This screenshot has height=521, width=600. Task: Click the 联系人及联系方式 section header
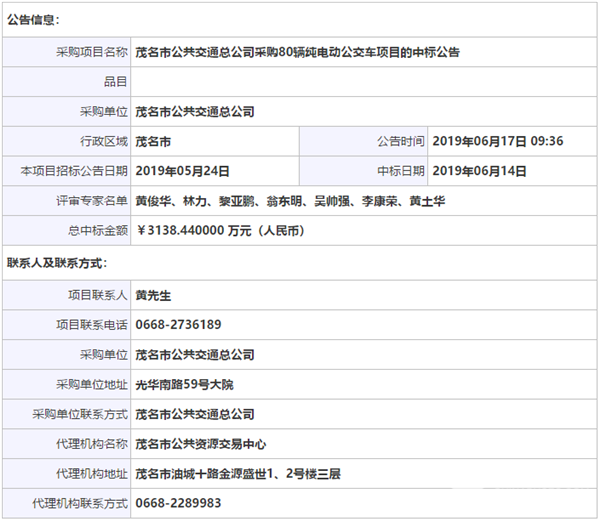pyautogui.click(x=57, y=263)
